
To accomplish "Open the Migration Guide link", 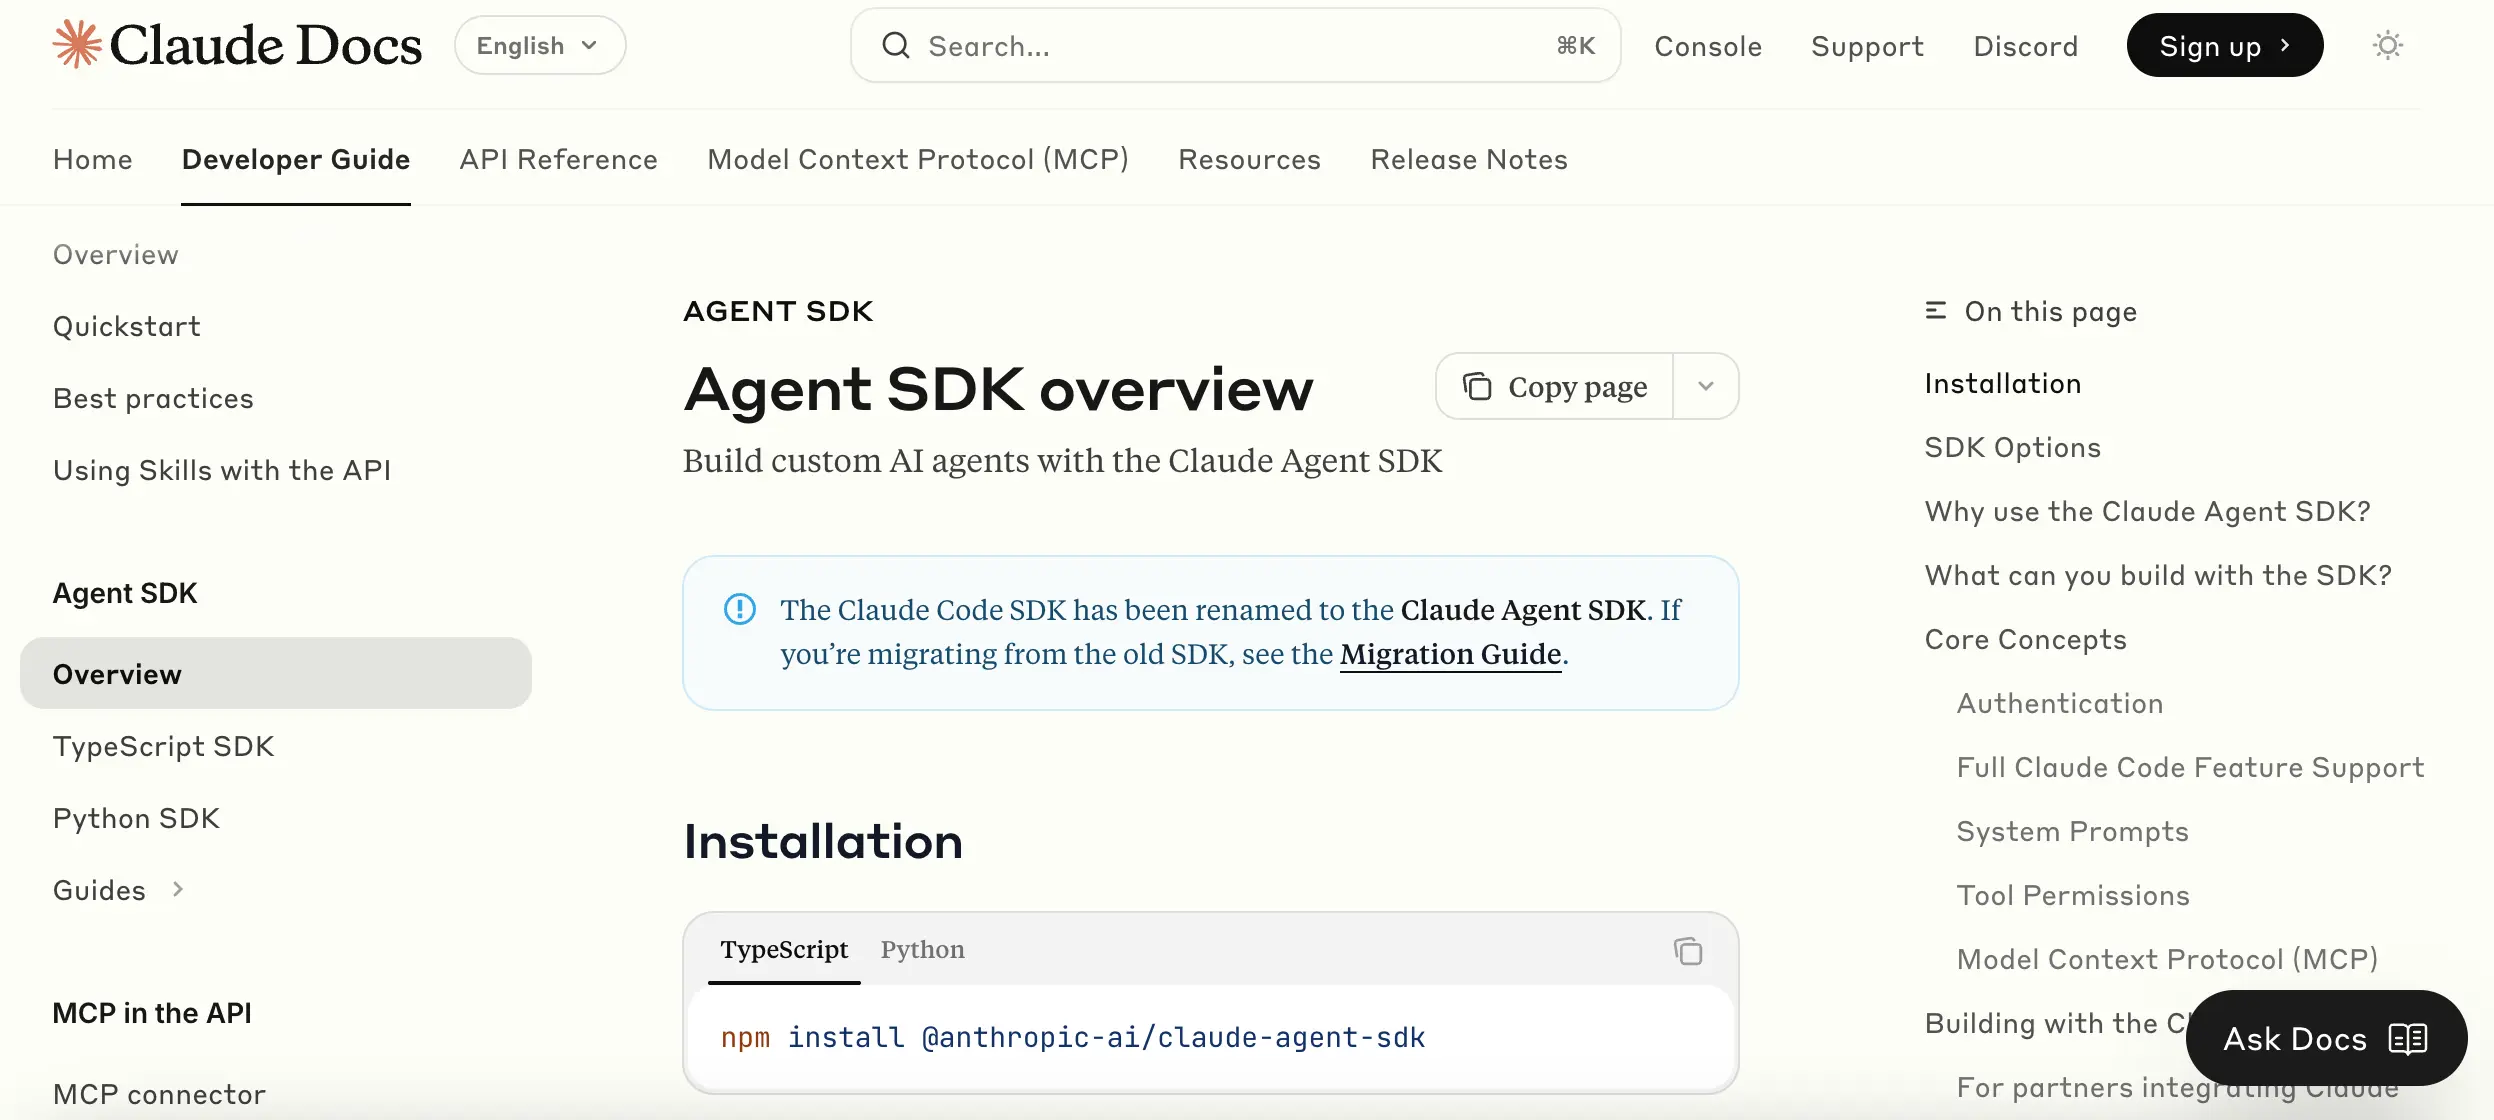I will pos(1450,653).
